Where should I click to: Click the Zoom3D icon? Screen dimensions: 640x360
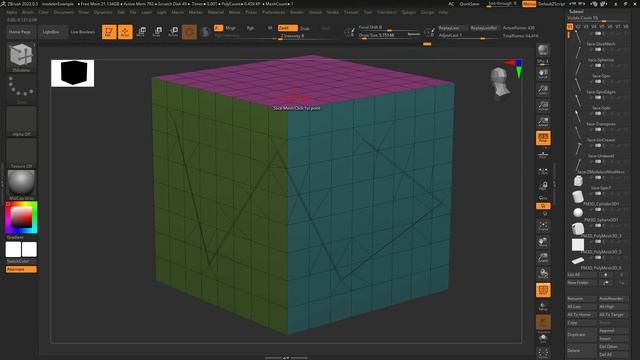coord(543,258)
